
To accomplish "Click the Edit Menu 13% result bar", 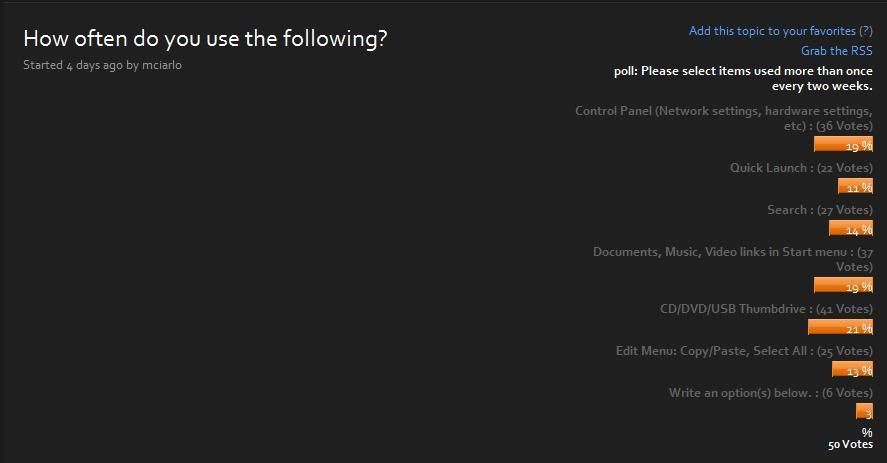I will tap(852, 369).
